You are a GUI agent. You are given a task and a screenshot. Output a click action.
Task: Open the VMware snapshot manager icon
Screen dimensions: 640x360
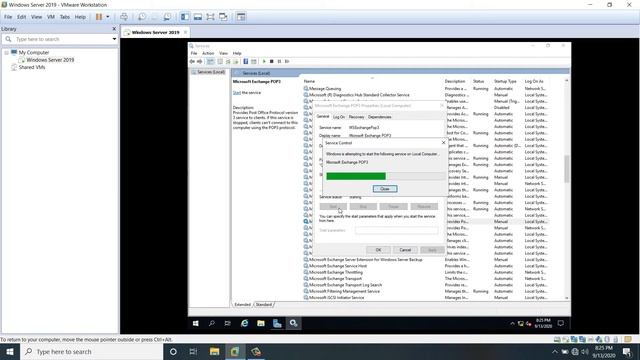point(167,17)
